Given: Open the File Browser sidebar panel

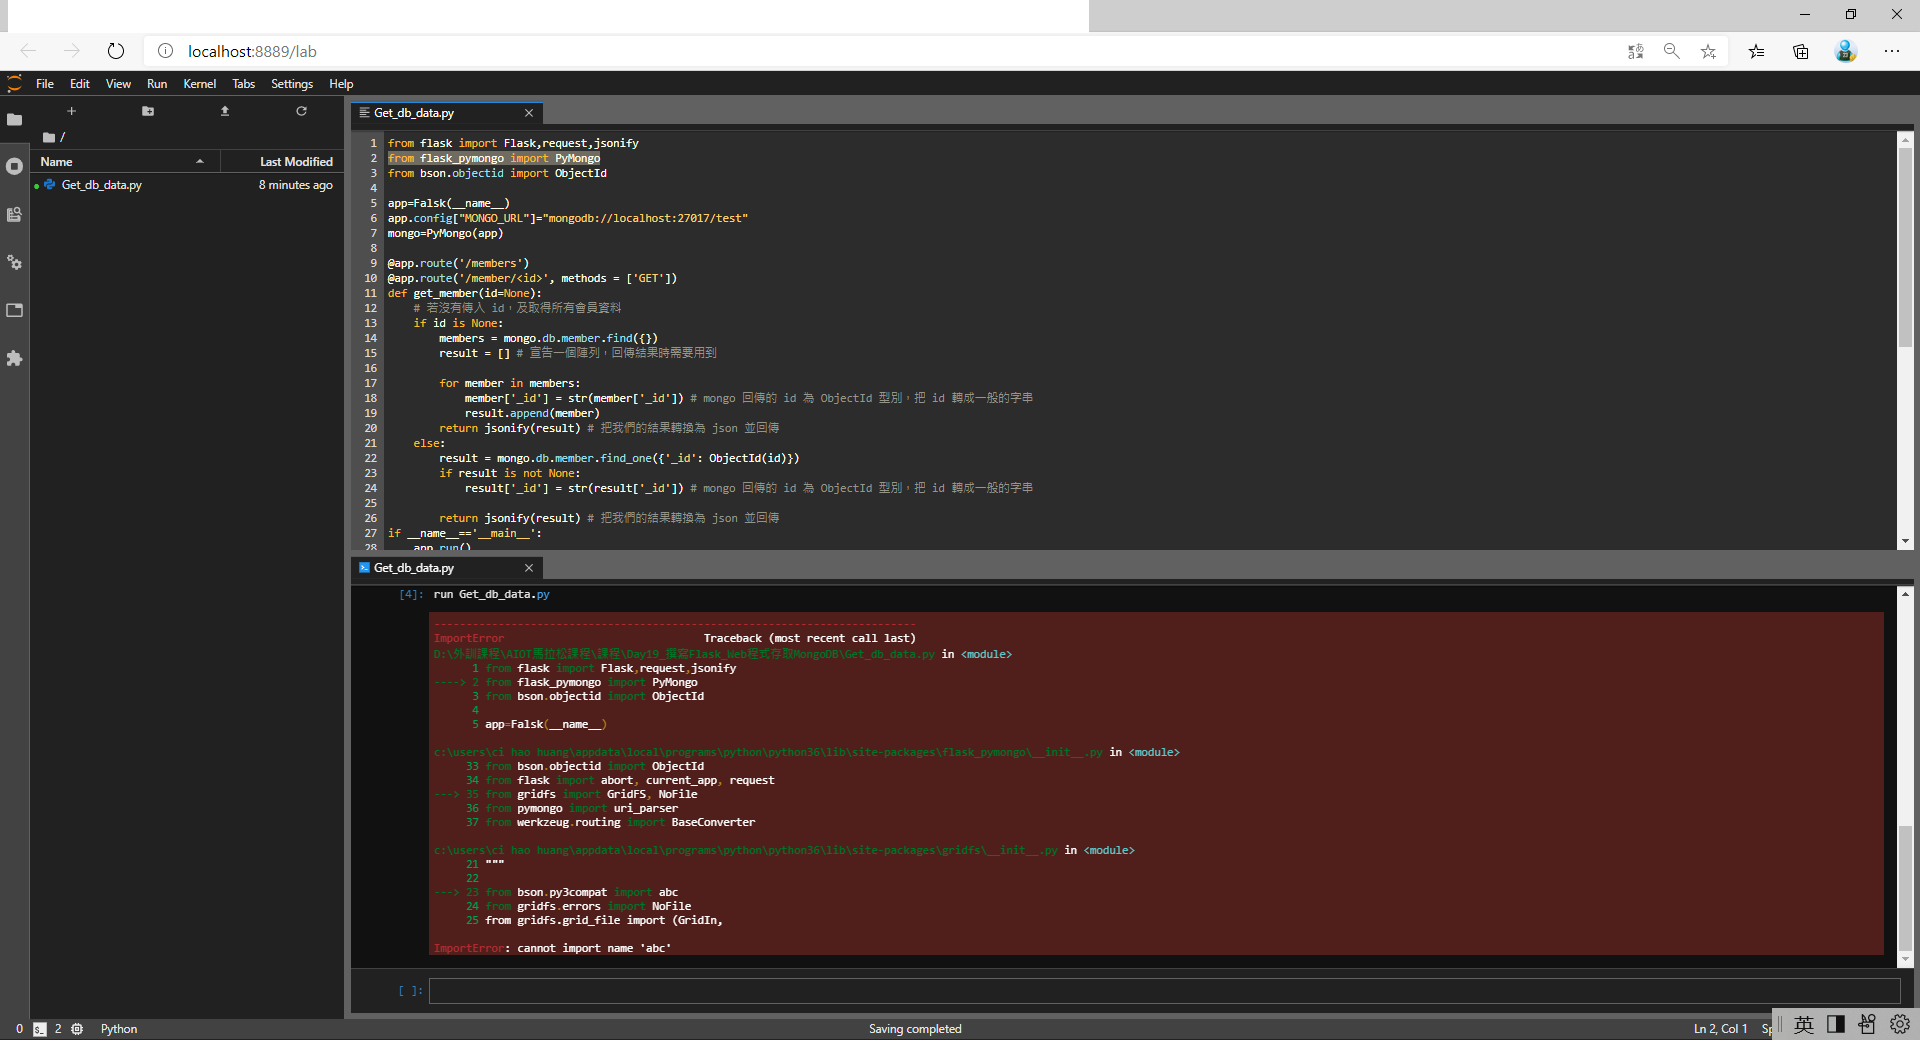Looking at the screenshot, I should point(14,119).
